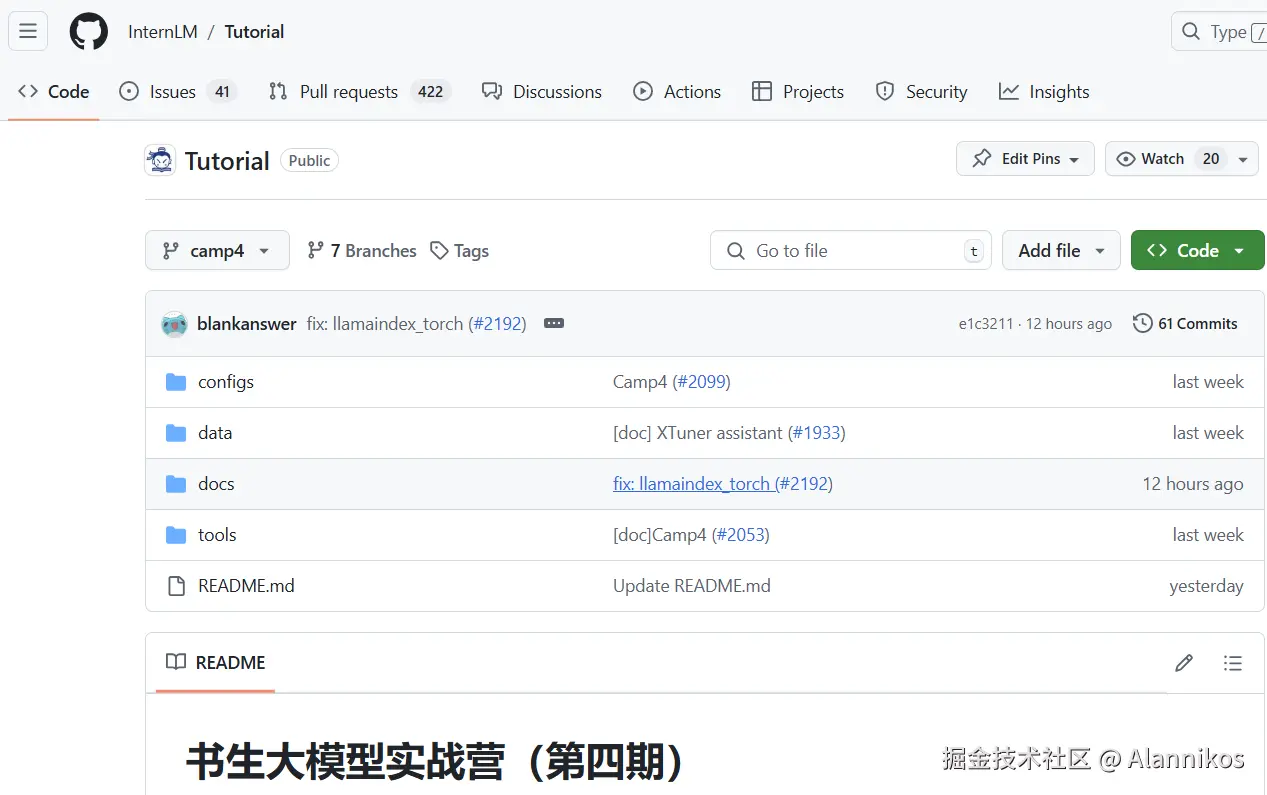Click the data folder icon

pos(176,433)
